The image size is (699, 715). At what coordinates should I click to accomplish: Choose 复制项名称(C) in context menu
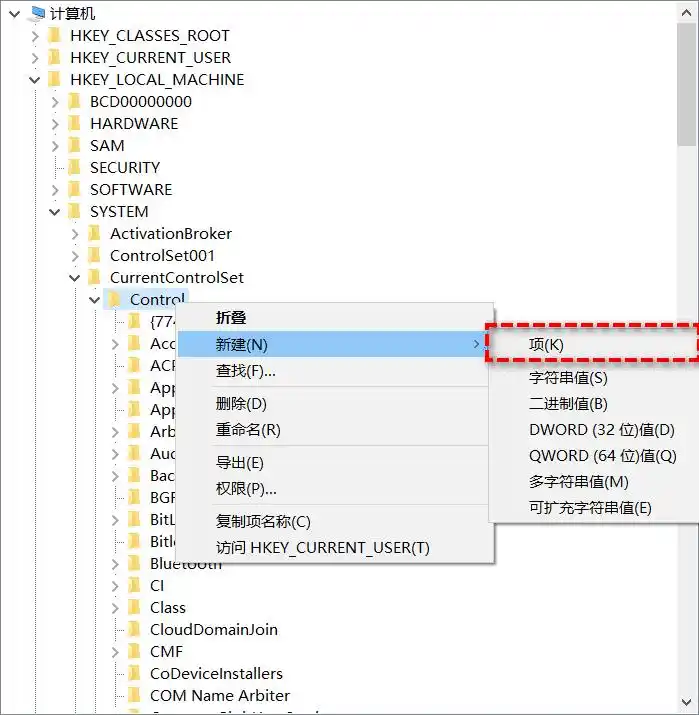coord(264,522)
